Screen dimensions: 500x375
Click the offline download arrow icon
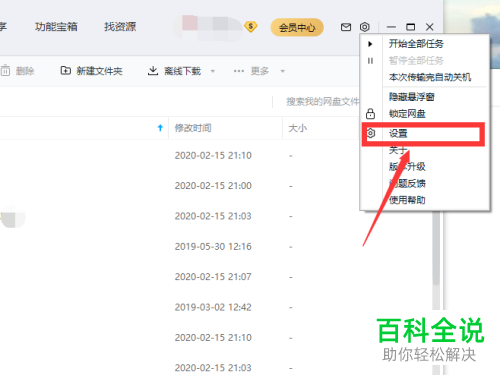click(x=153, y=71)
